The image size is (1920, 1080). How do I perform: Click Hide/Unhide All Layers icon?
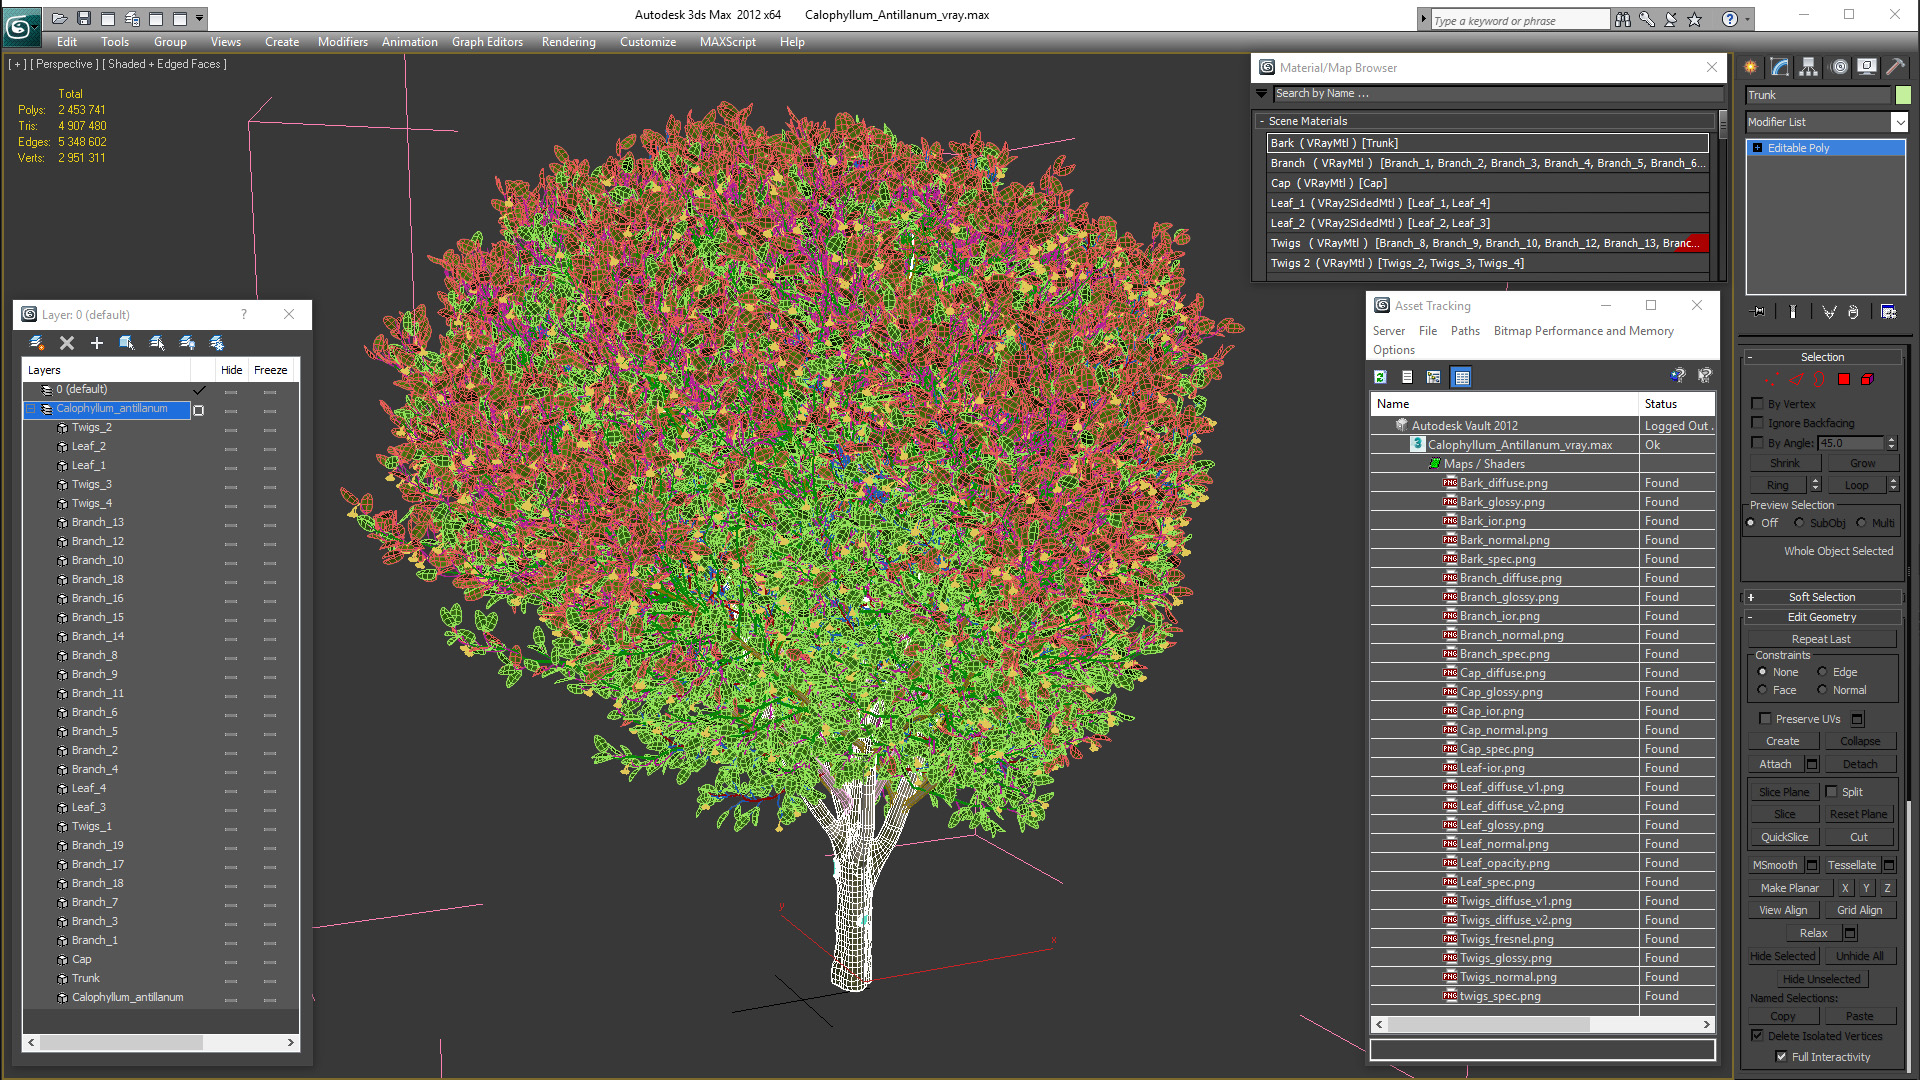point(187,343)
